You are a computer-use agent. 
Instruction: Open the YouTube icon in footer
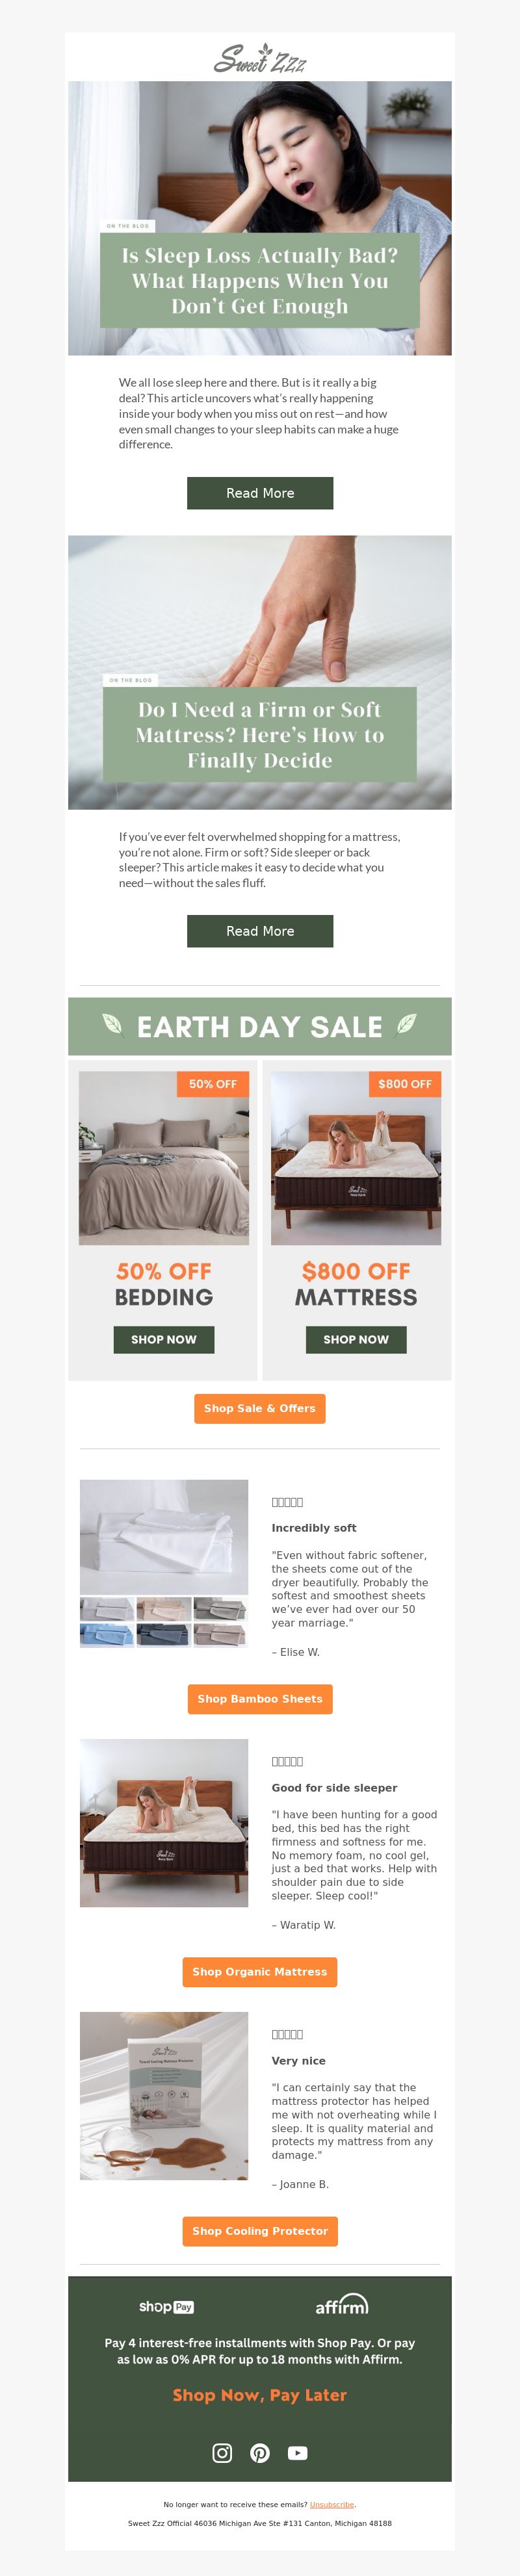297,2452
